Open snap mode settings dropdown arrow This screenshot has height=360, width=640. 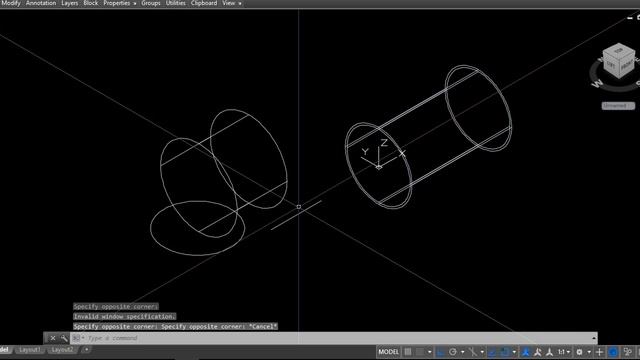[x=429, y=352]
